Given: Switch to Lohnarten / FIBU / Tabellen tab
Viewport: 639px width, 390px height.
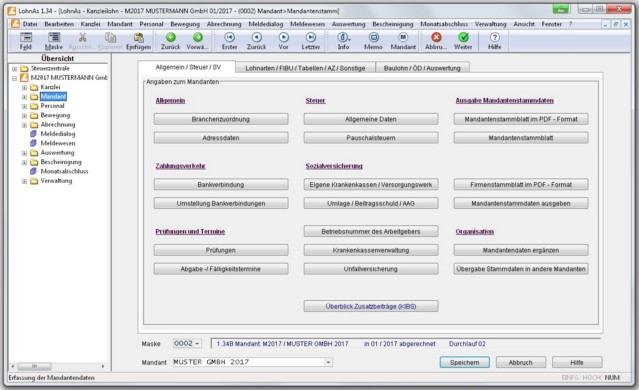Looking at the screenshot, I should pos(305,68).
